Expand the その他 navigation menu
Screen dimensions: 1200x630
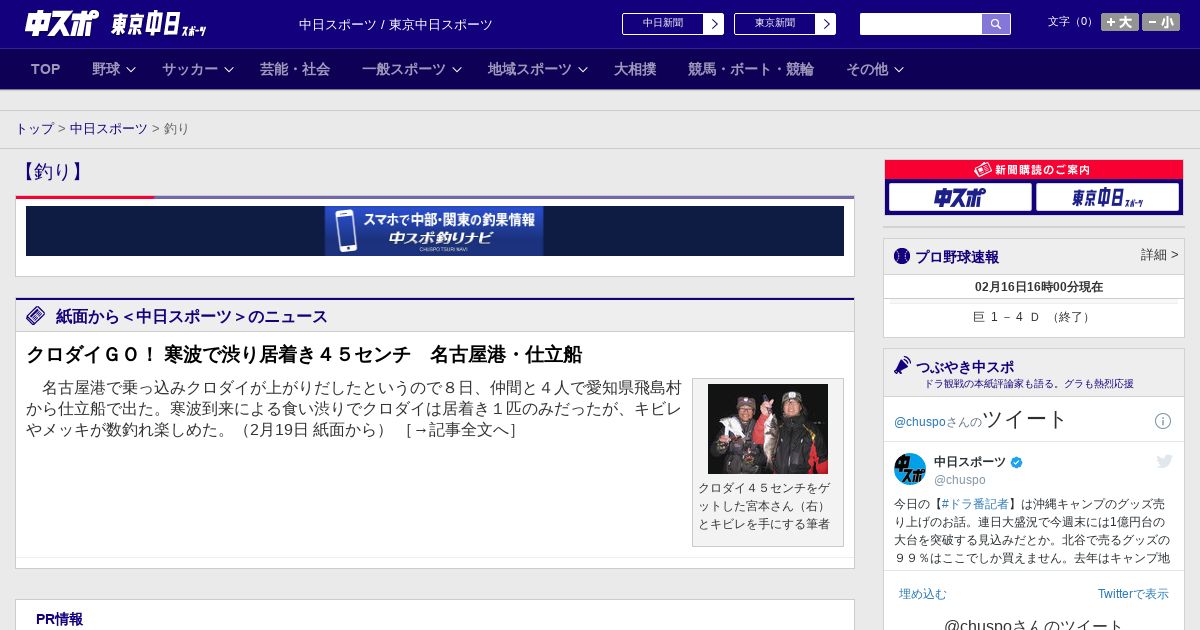coord(875,69)
